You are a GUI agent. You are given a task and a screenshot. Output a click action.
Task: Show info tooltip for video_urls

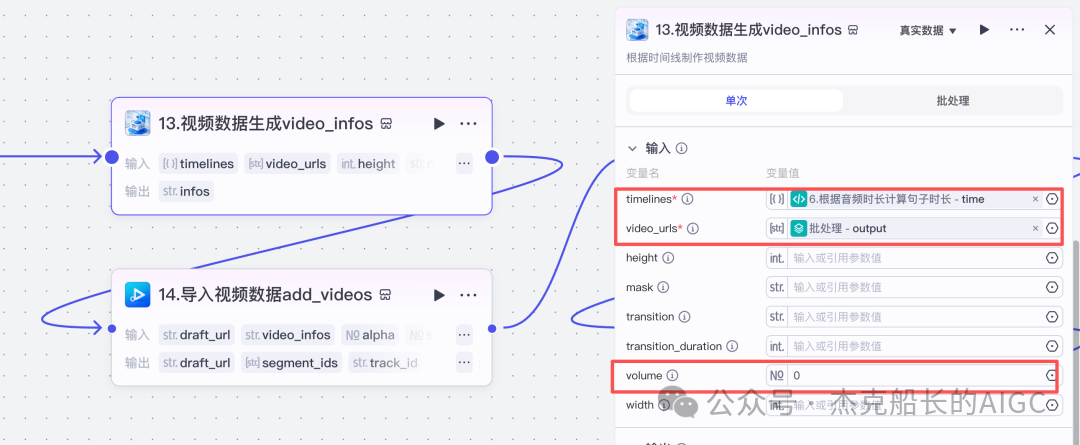(x=693, y=228)
